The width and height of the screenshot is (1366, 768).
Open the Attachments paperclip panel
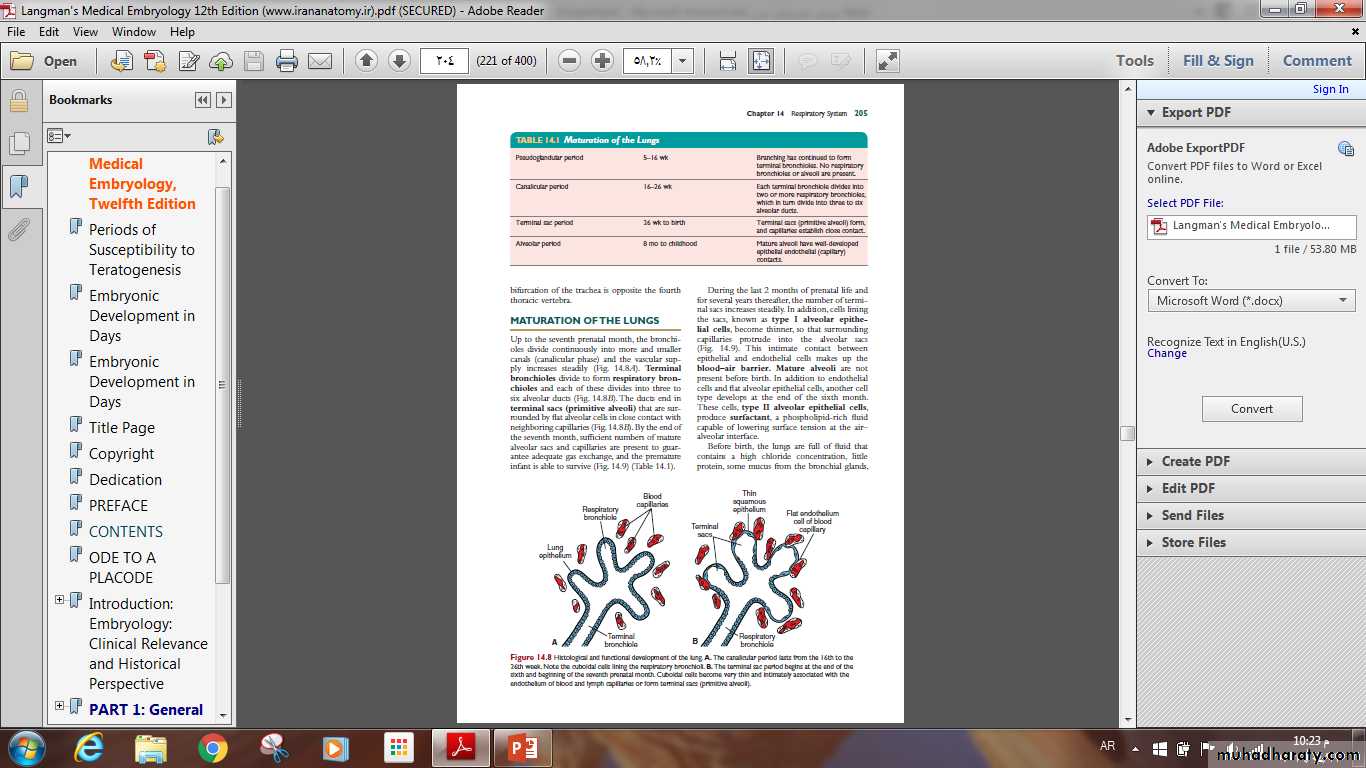pos(18,231)
